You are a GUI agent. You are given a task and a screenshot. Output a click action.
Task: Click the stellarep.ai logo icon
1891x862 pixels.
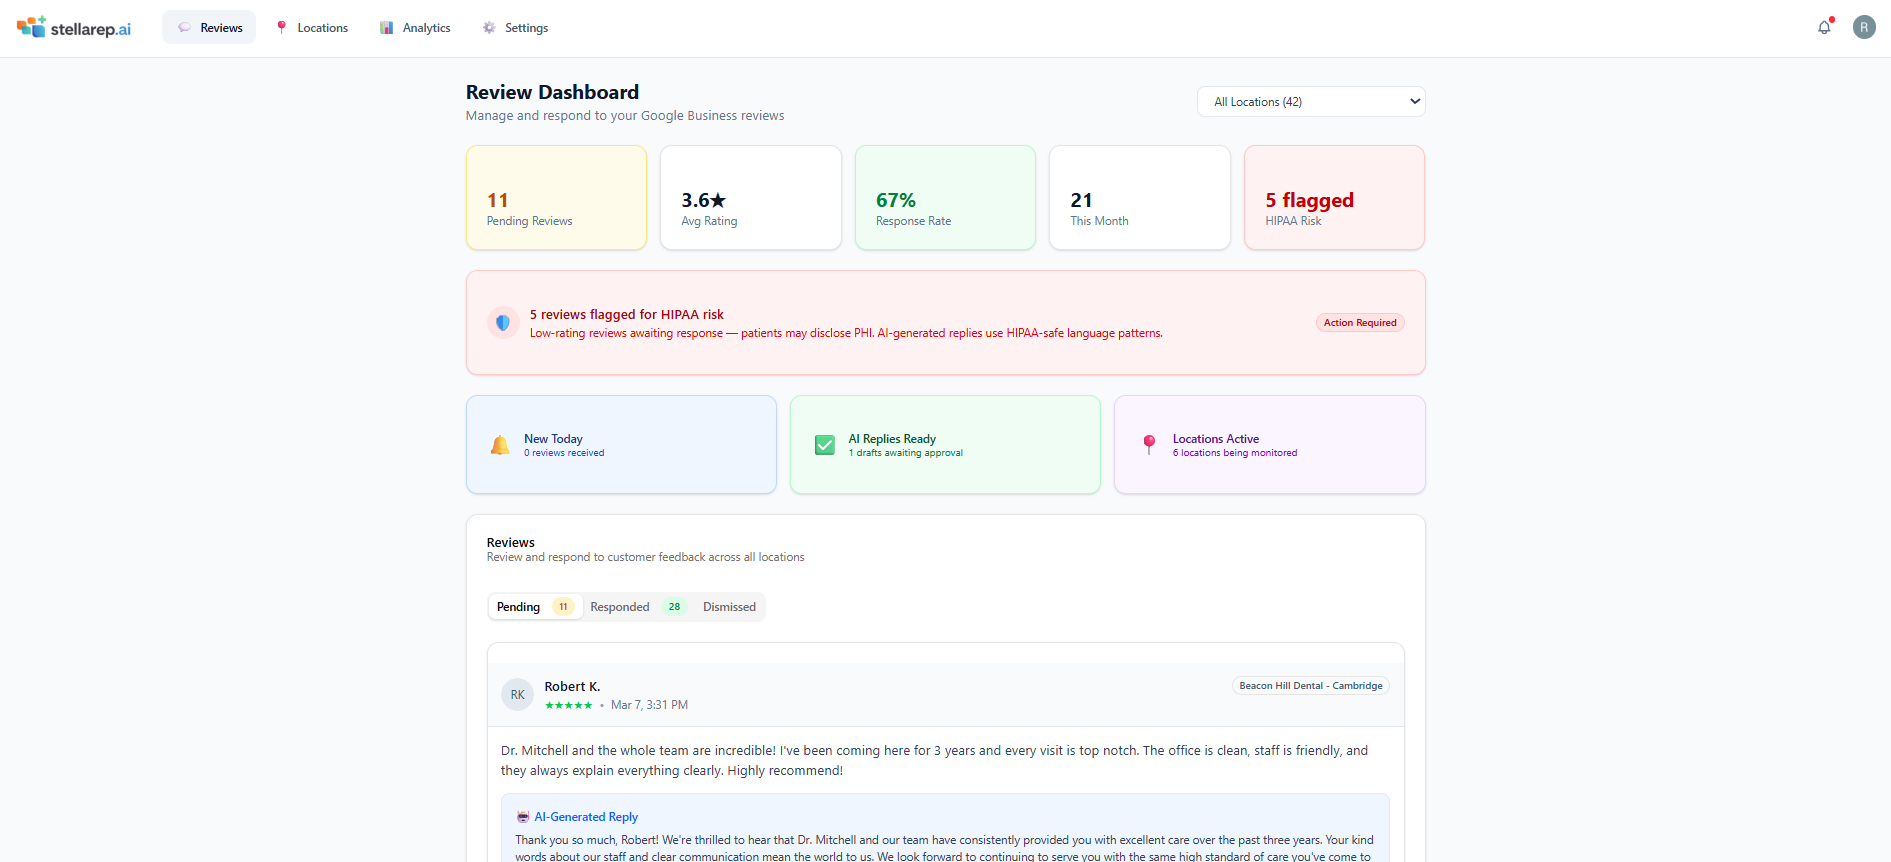point(31,27)
